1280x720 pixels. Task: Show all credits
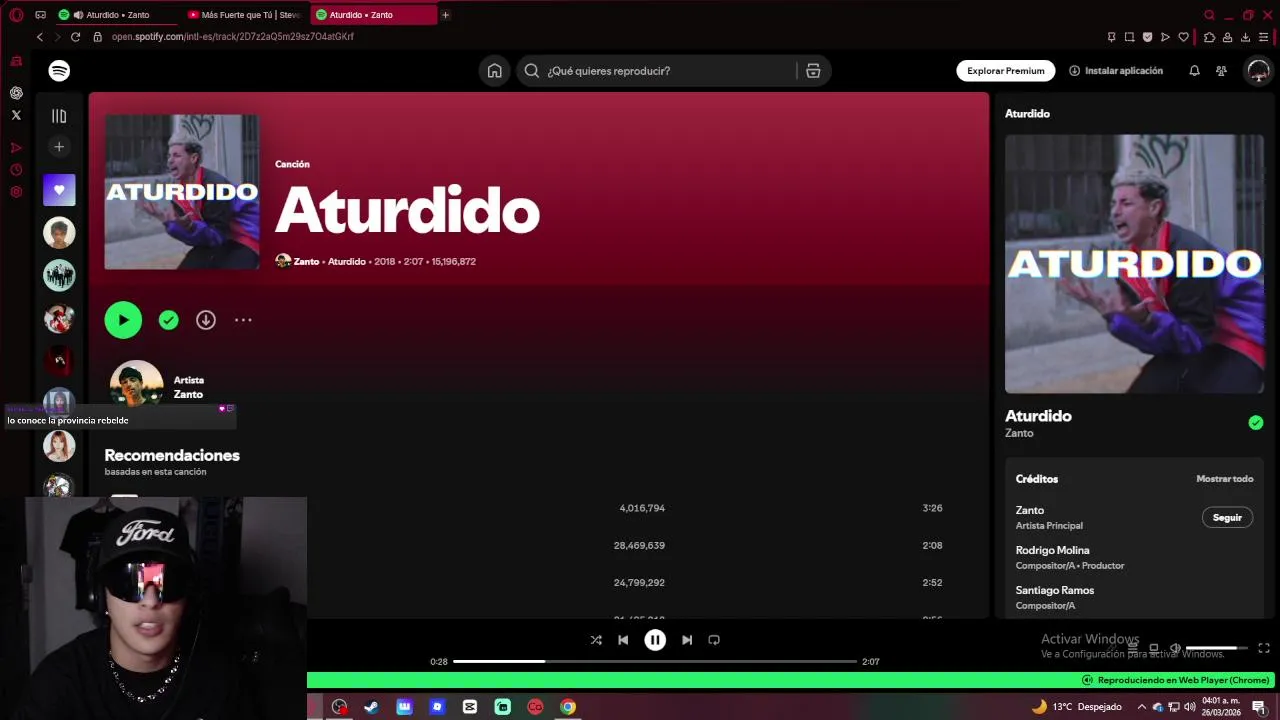click(x=1224, y=479)
